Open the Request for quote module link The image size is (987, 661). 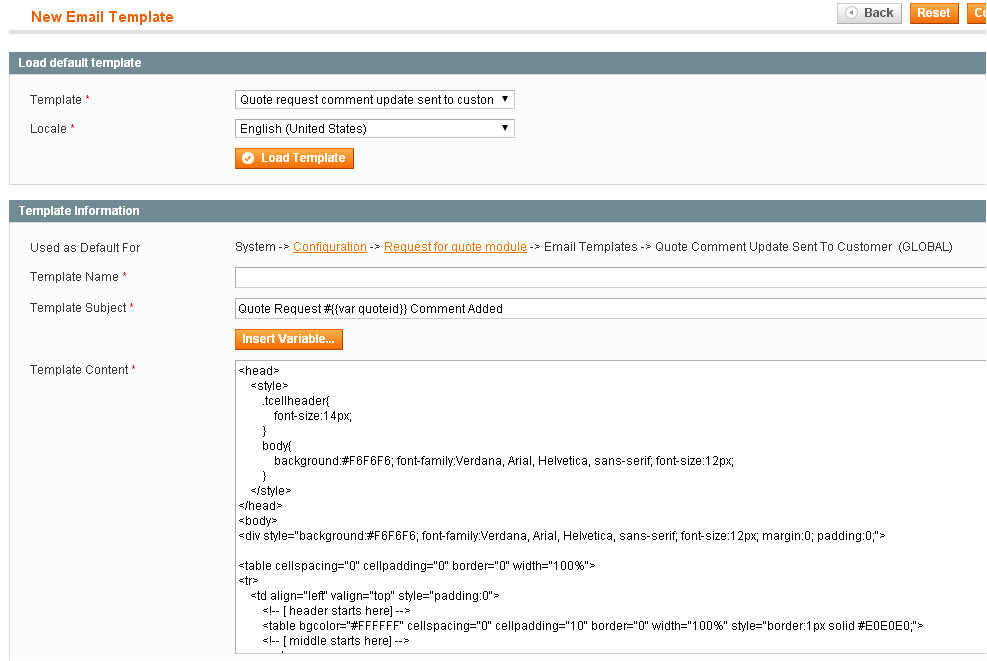point(455,247)
